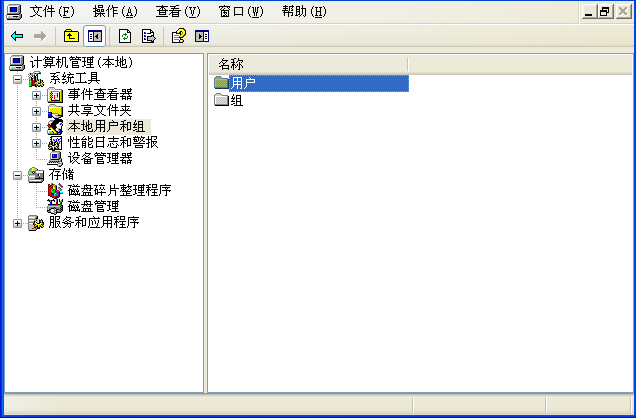
Task: Click the Forward arrow toolbar icon
Action: 40,36
